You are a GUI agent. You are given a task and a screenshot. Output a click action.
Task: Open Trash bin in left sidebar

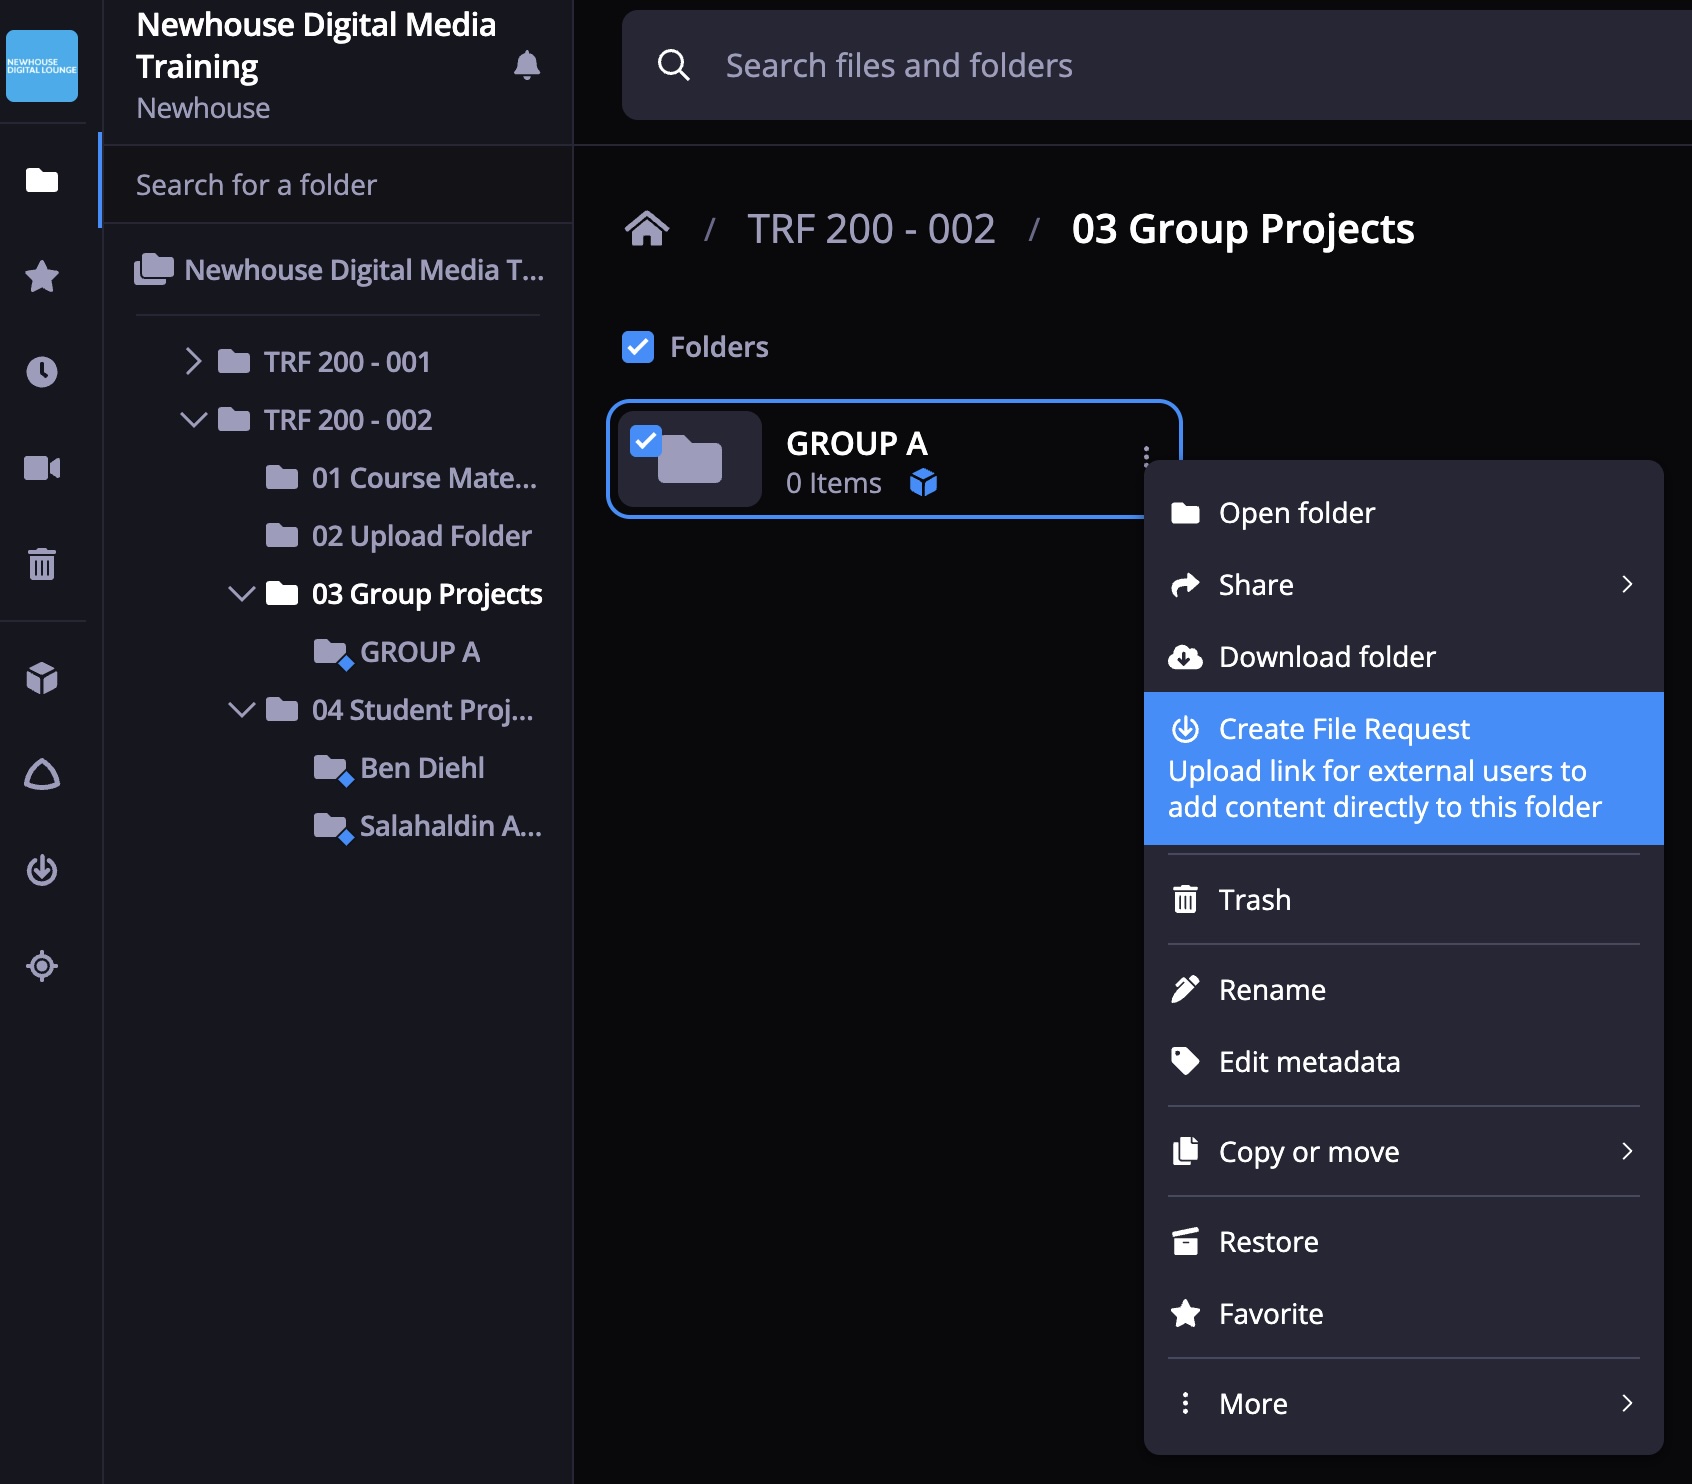pos(42,564)
